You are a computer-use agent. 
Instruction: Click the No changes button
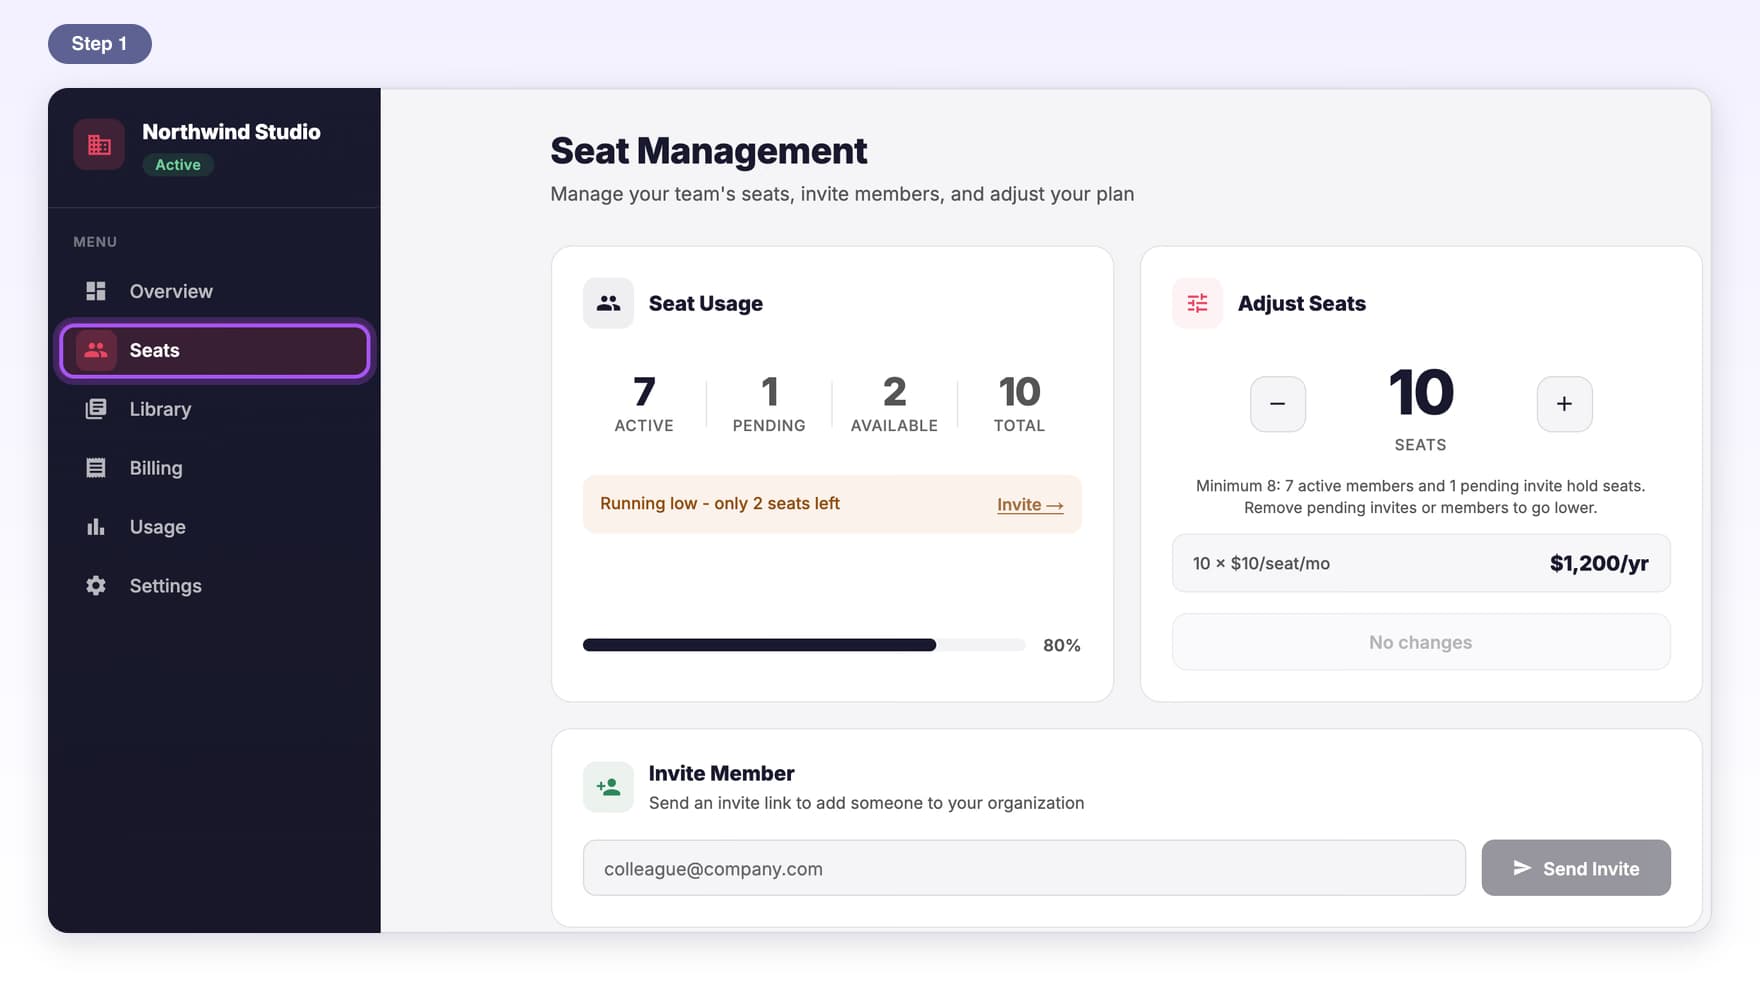point(1421,642)
